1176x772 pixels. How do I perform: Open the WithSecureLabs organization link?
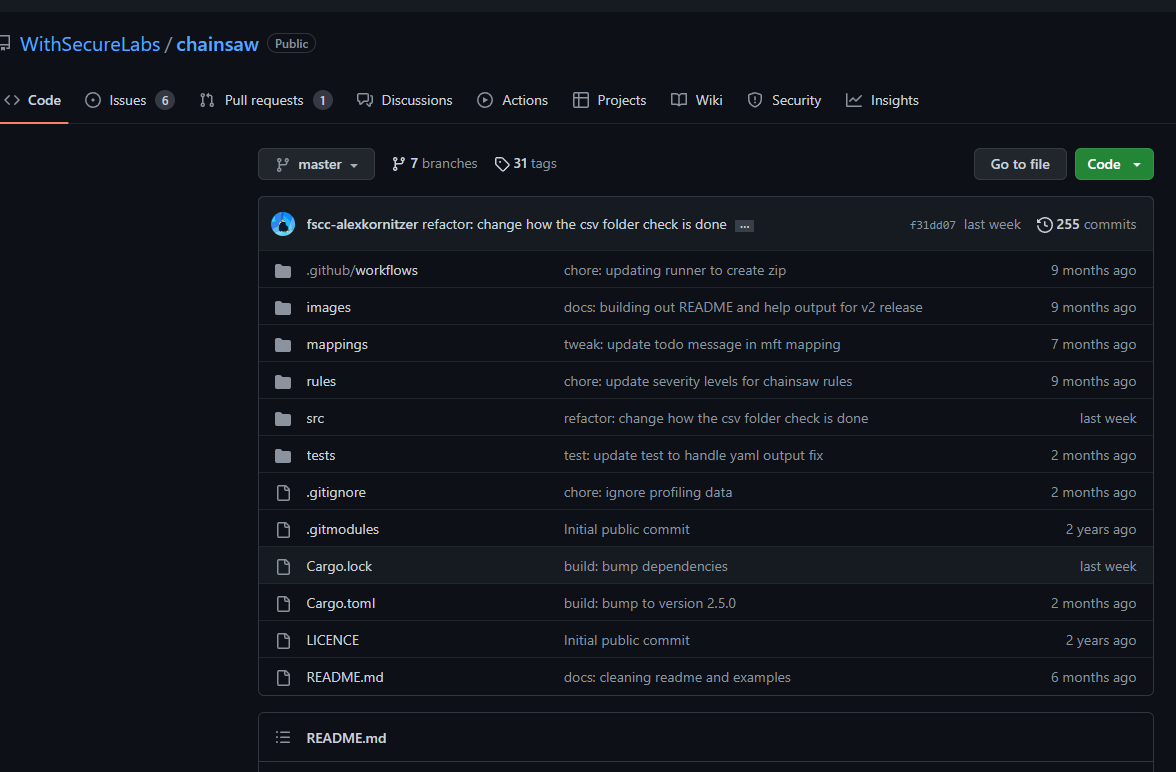pyautogui.click(x=90, y=44)
